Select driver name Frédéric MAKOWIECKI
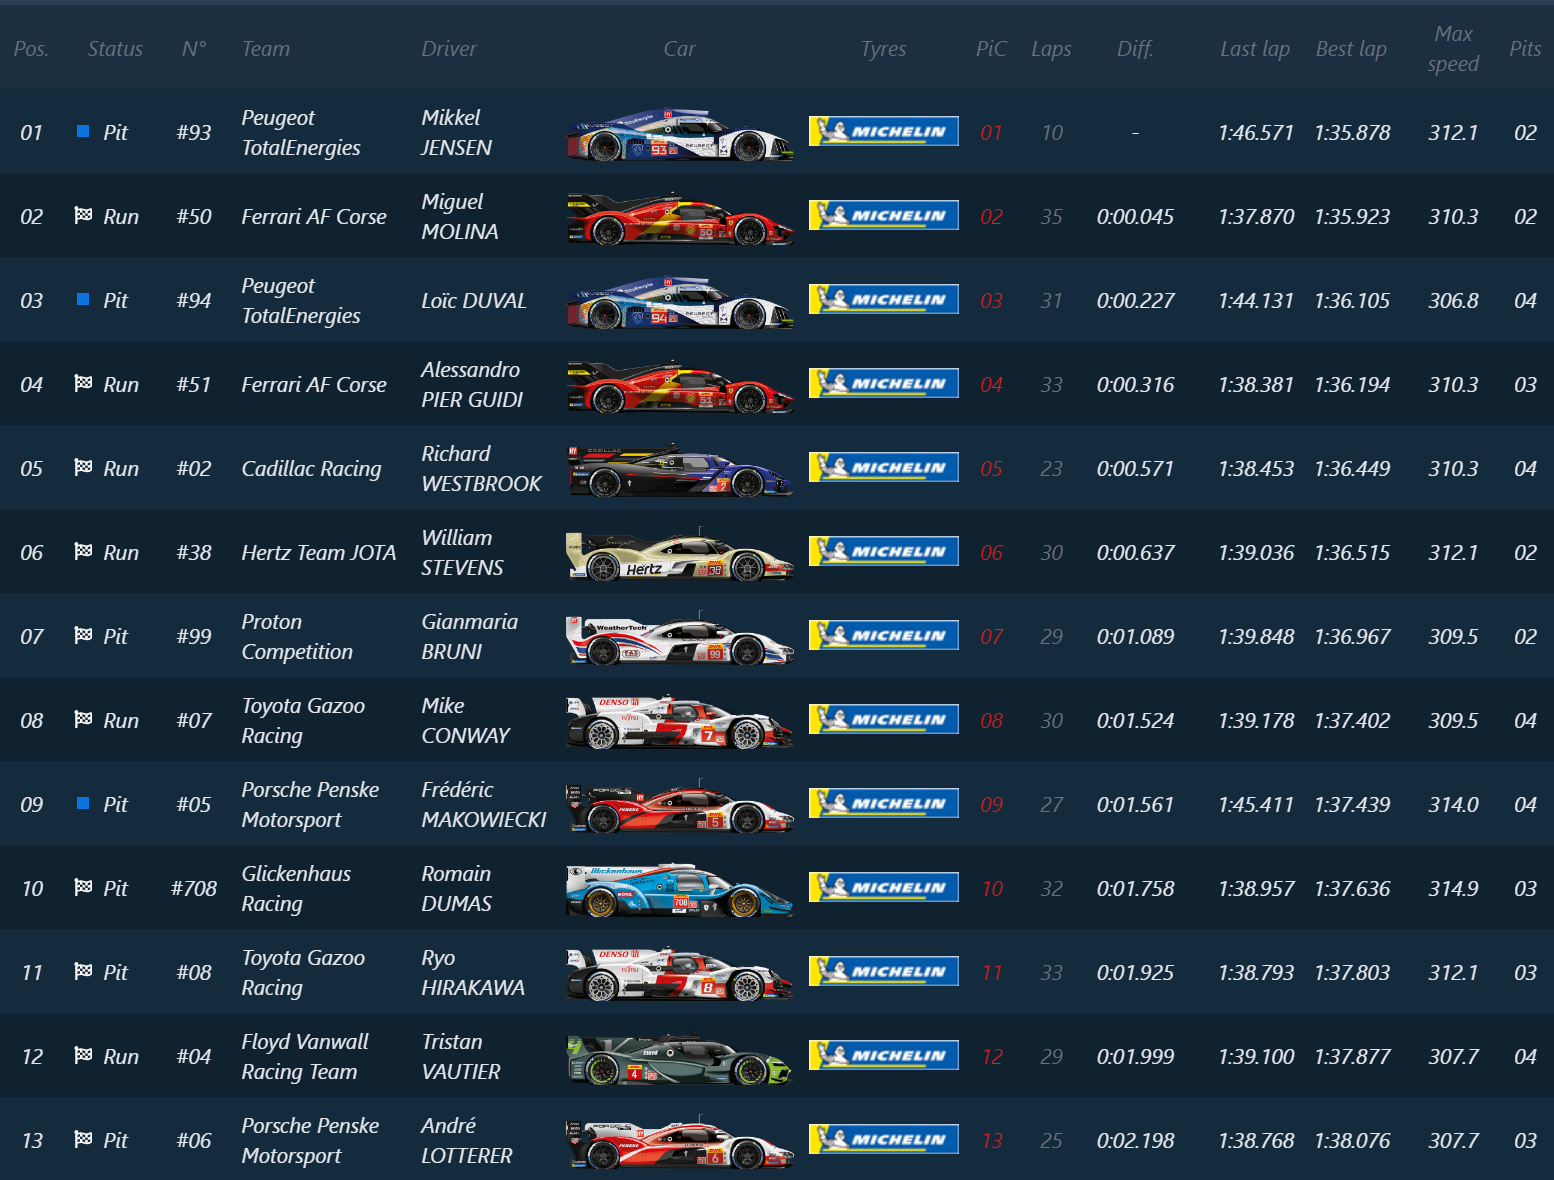The width and height of the screenshot is (1554, 1180). [484, 804]
